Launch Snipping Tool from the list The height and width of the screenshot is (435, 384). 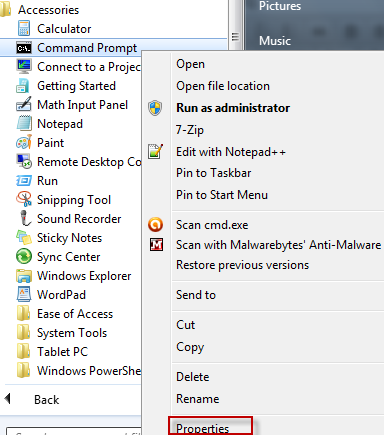pyautogui.click(x=74, y=200)
